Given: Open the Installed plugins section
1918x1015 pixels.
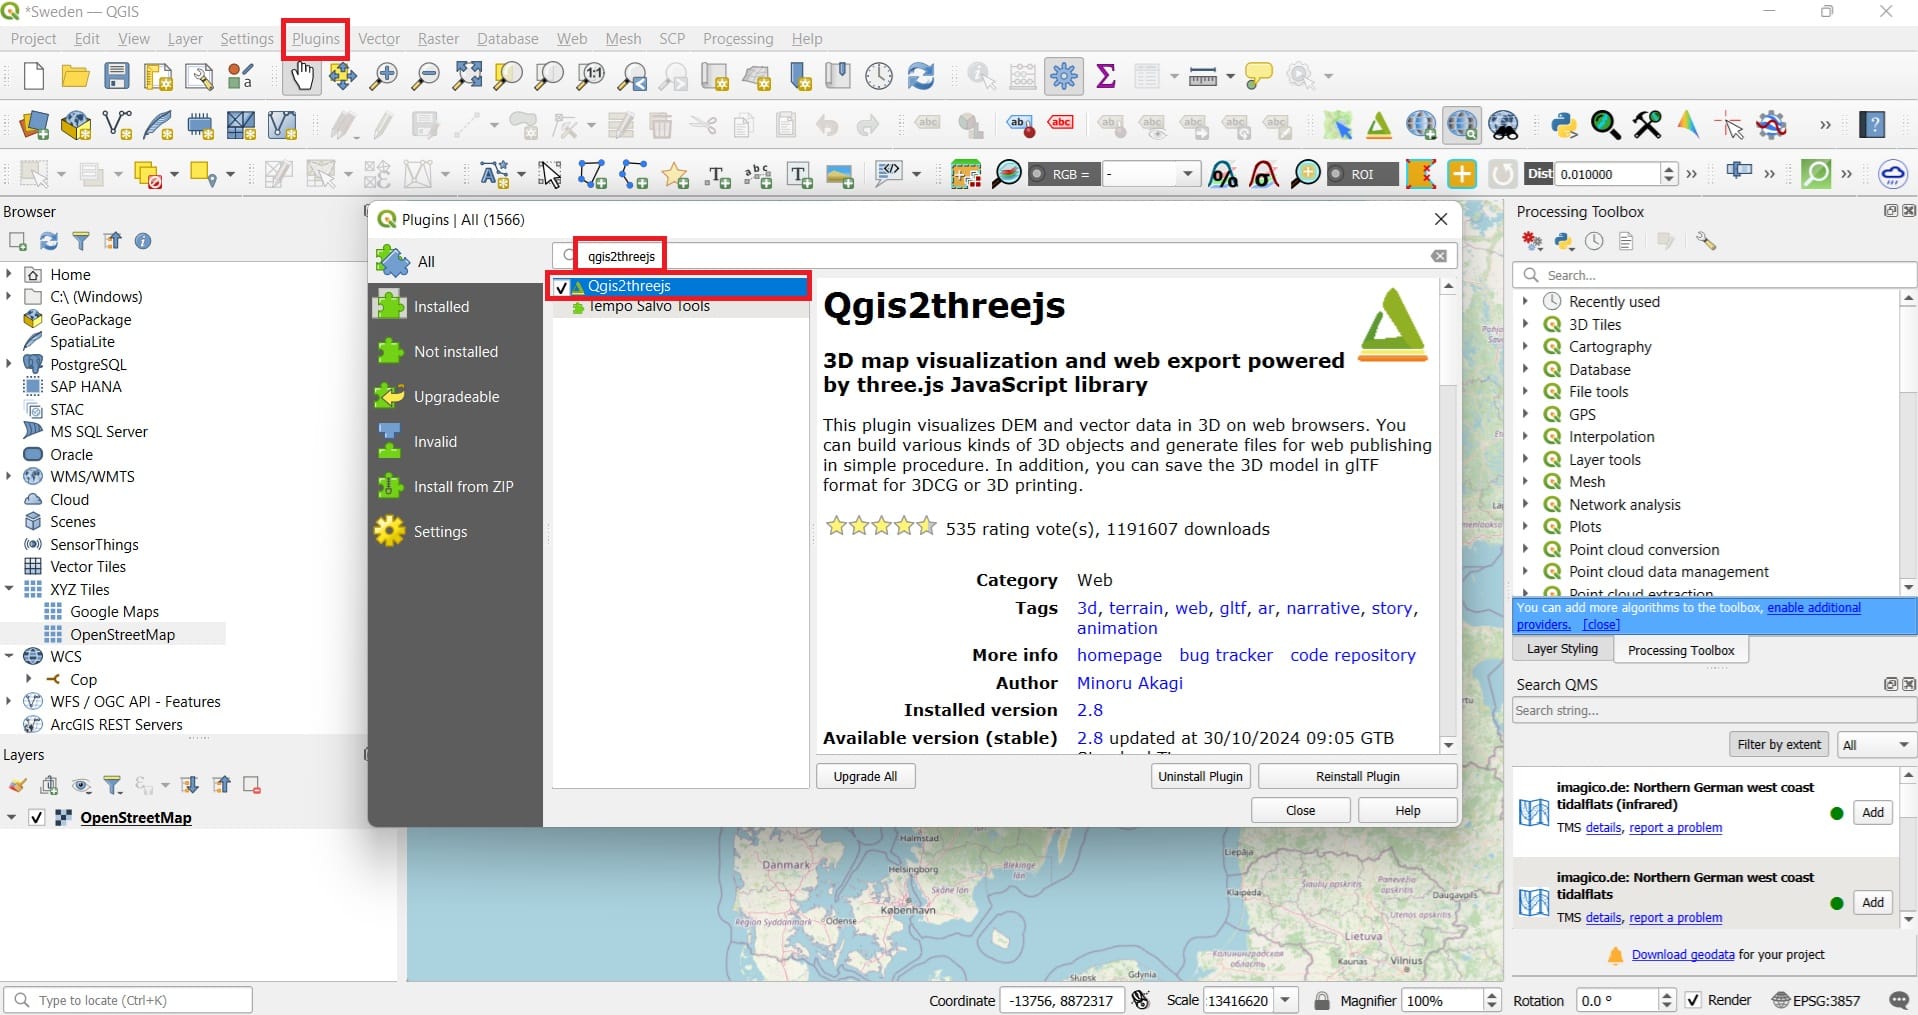Looking at the screenshot, I should 456,307.
